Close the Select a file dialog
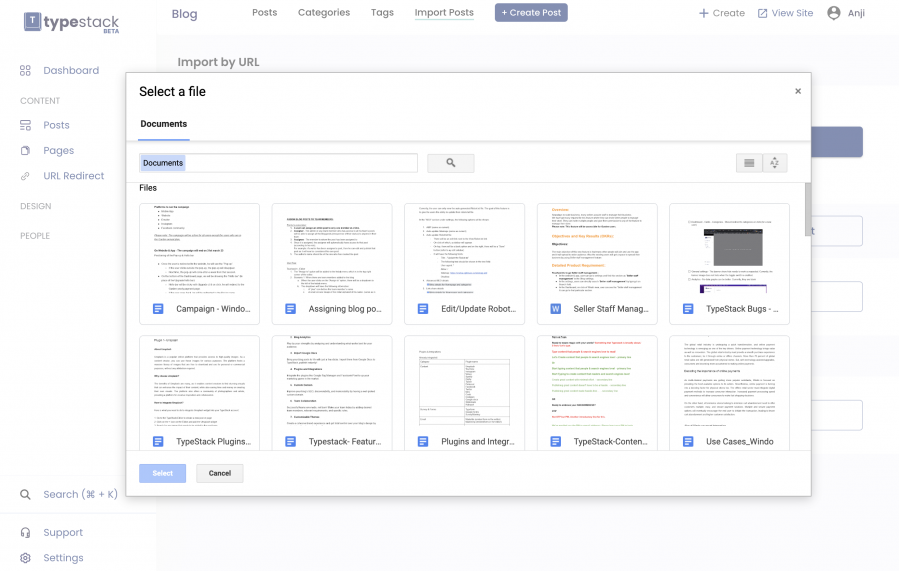899x571 pixels. point(797,91)
